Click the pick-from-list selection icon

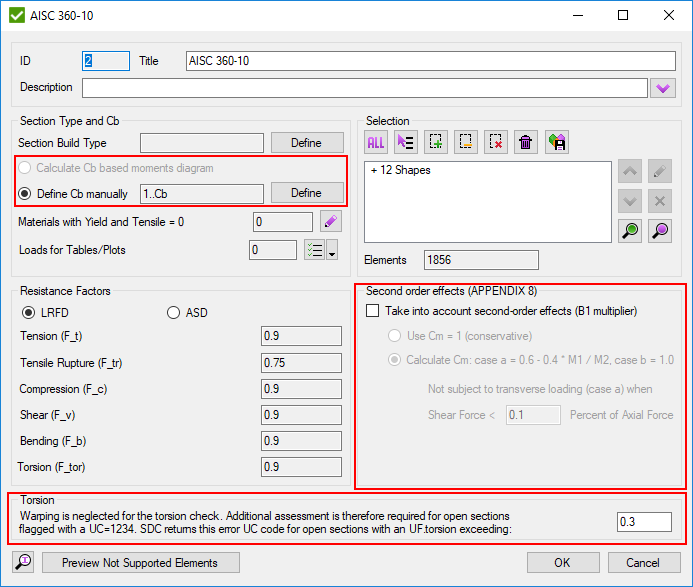click(x=406, y=142)
